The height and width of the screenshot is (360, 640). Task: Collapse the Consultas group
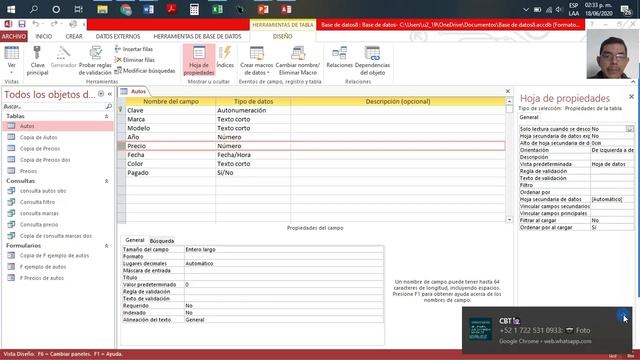click(107, 181)
